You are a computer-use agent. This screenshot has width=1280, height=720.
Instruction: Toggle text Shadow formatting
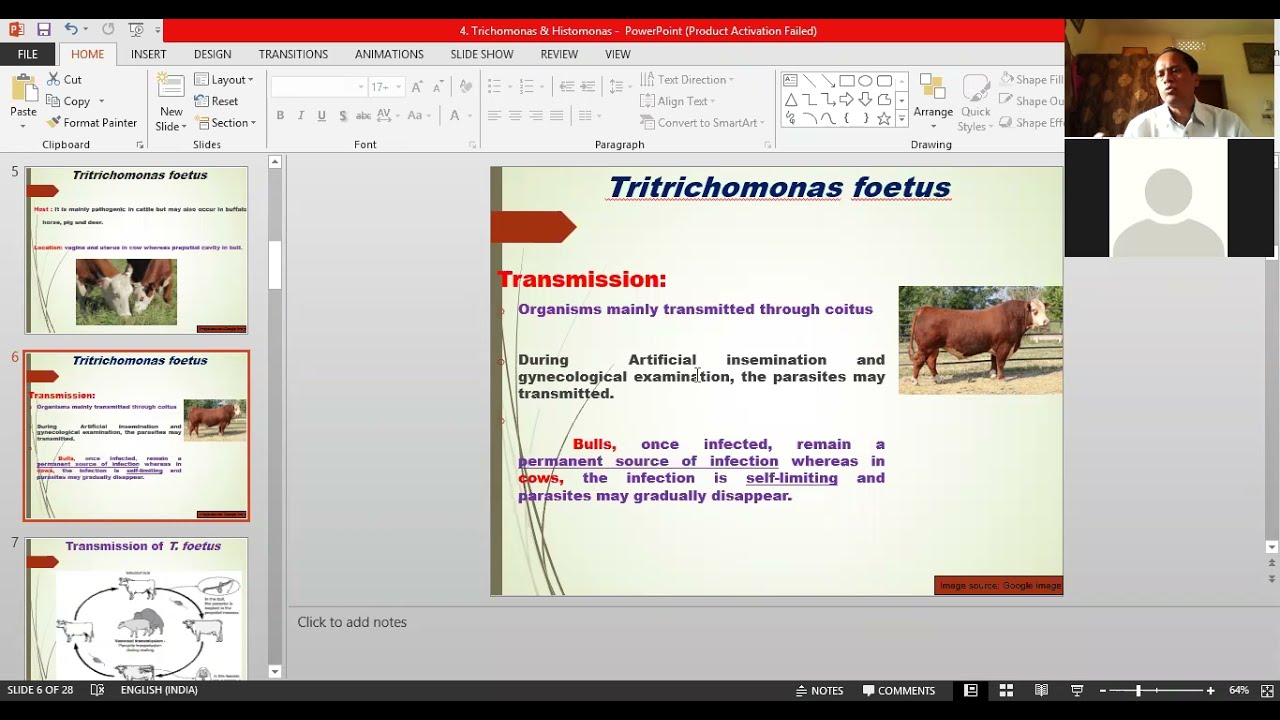click(x=343, y=116)
